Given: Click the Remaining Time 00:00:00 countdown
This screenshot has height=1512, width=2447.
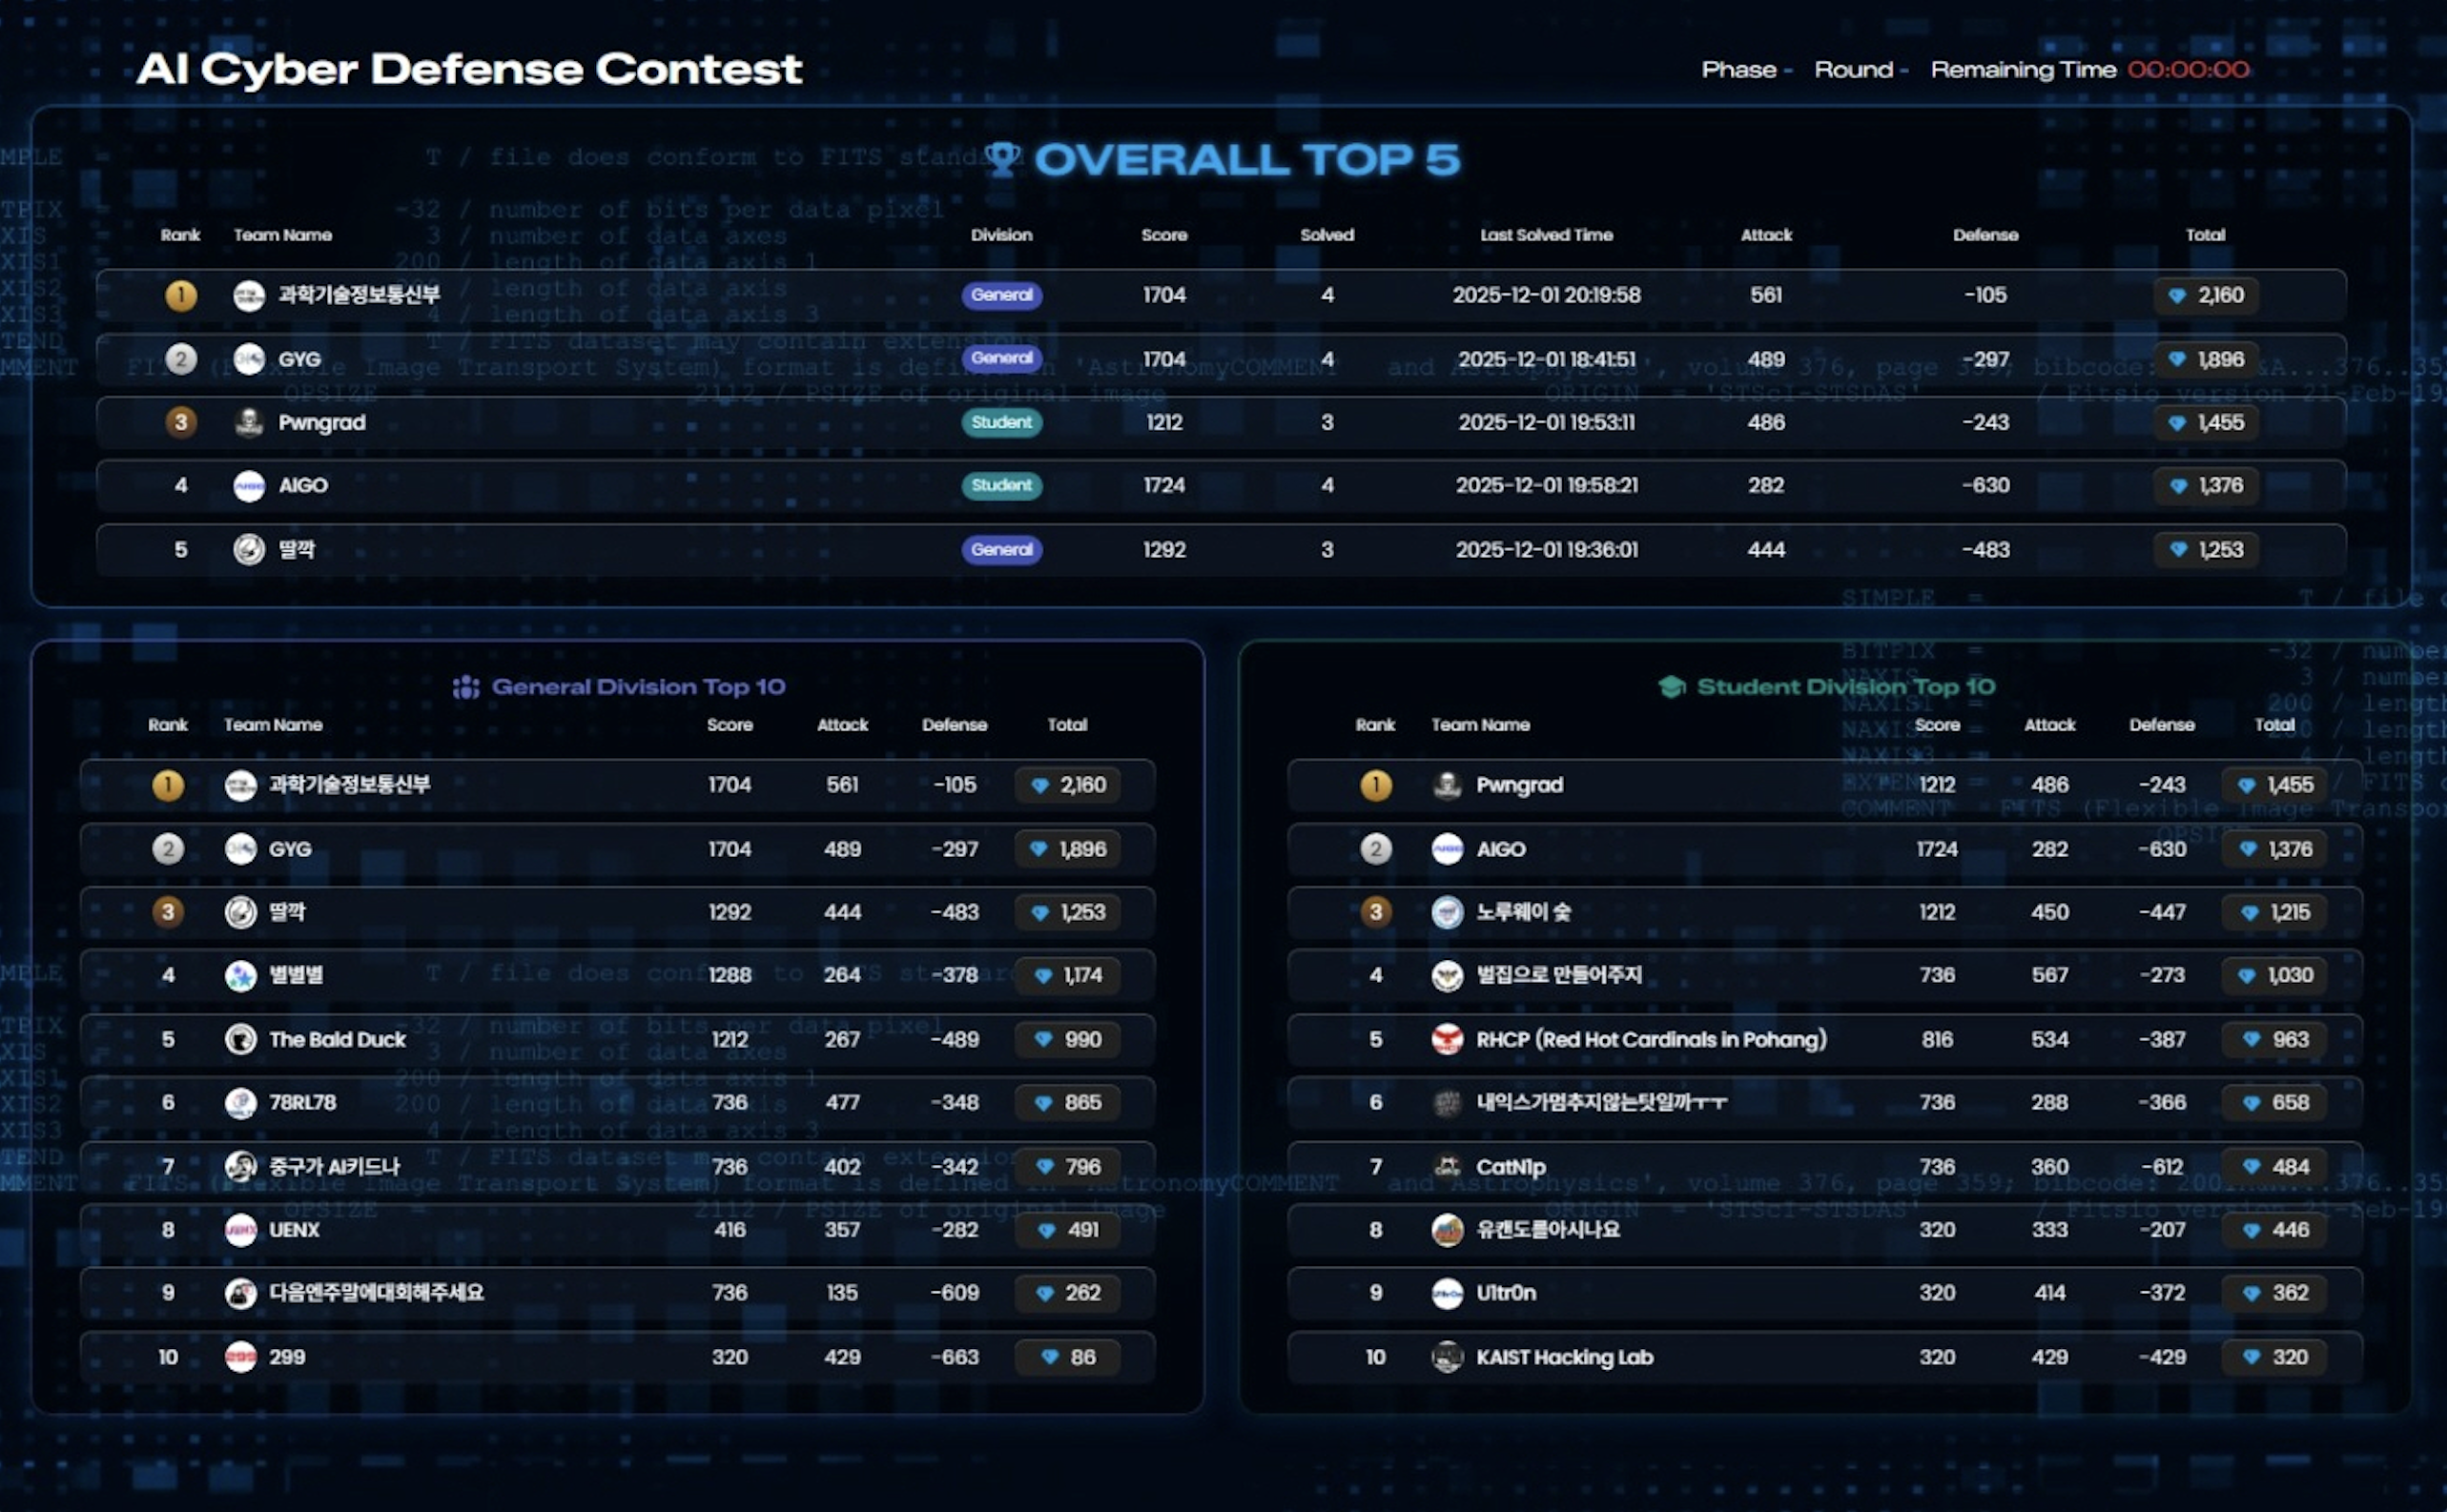Looking at the screenshot, I should point(2188,70).
